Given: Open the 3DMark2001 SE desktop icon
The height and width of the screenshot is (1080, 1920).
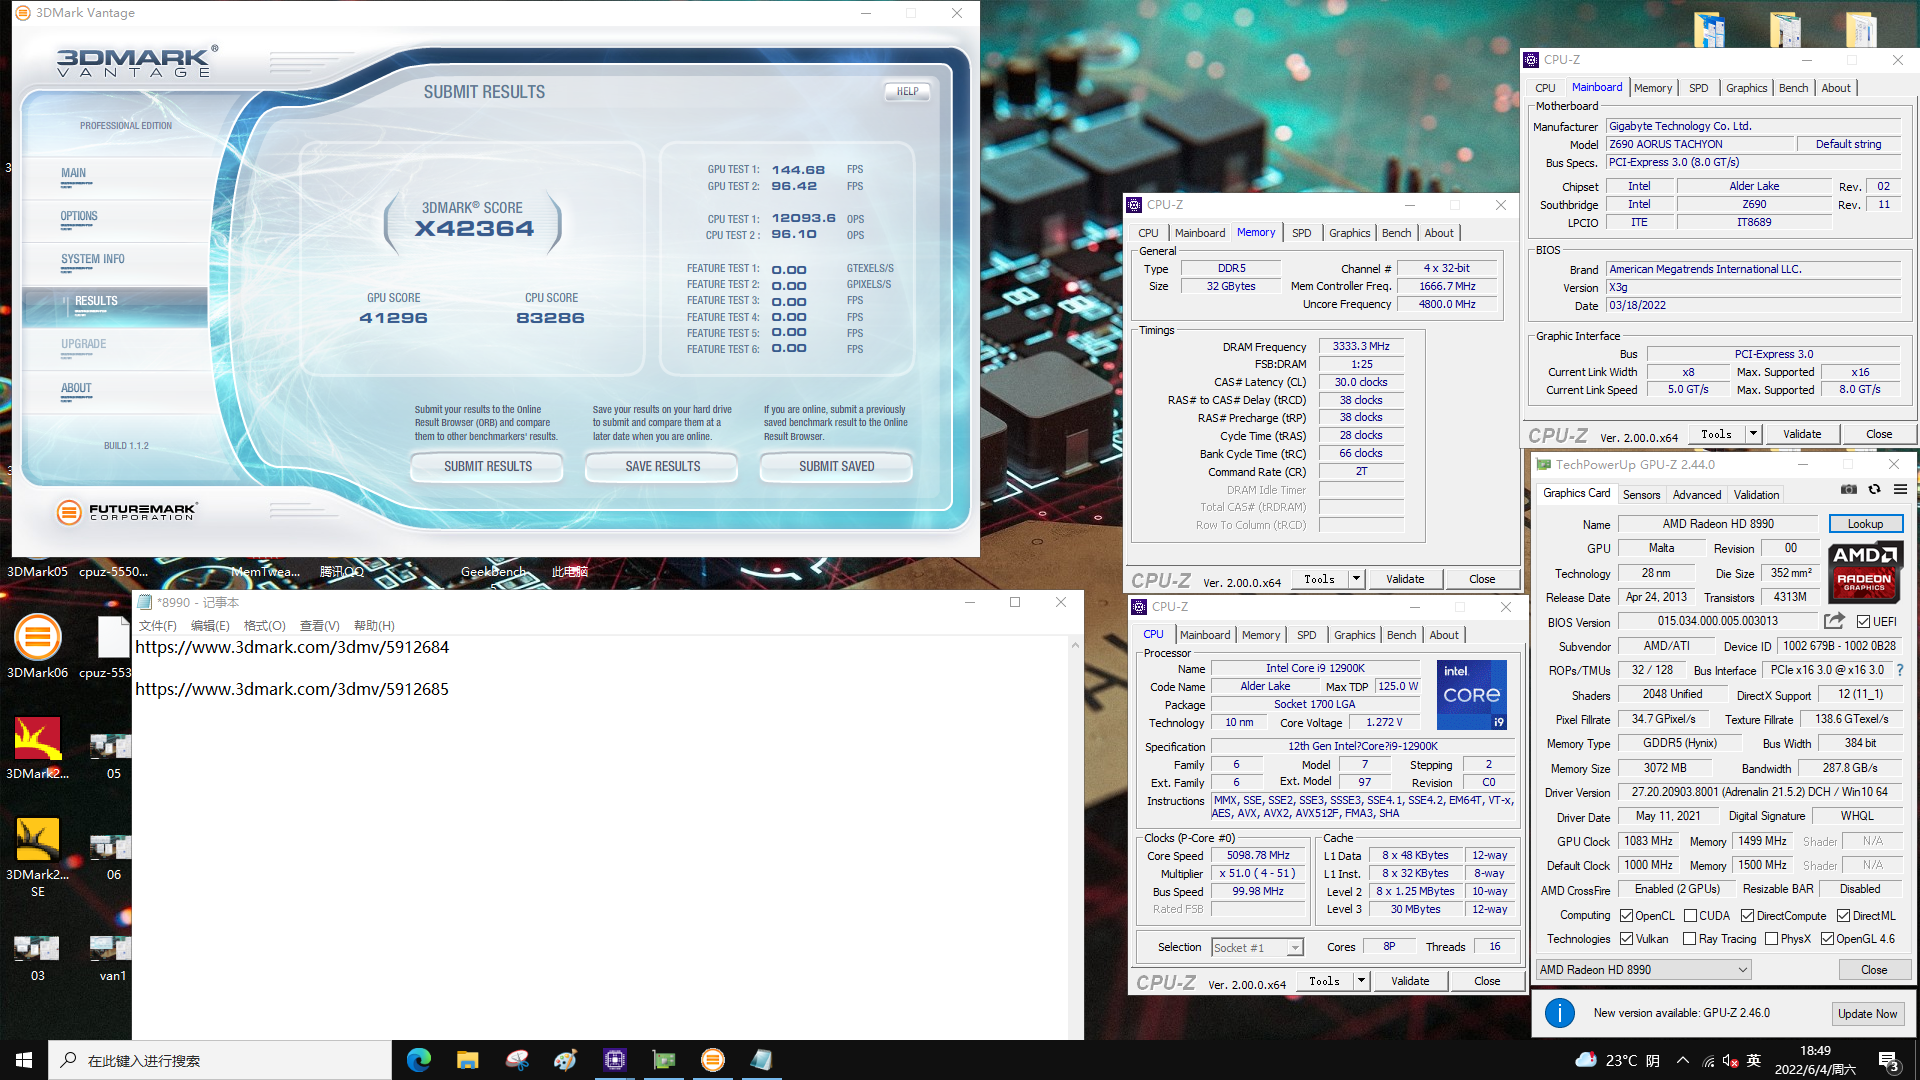Looking at the screenshot, I should [x=38, y=856].
